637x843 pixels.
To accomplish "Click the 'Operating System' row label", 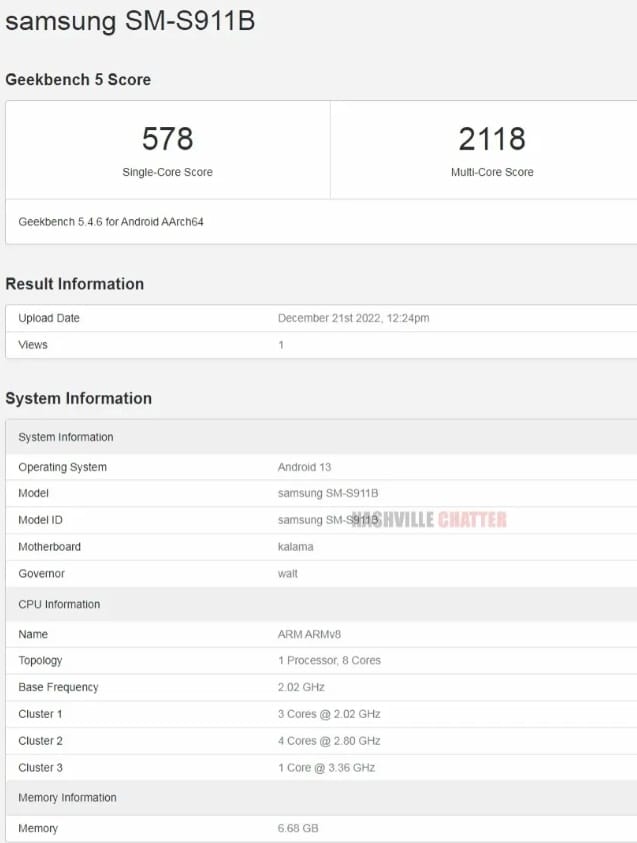I will coord(62,467).
